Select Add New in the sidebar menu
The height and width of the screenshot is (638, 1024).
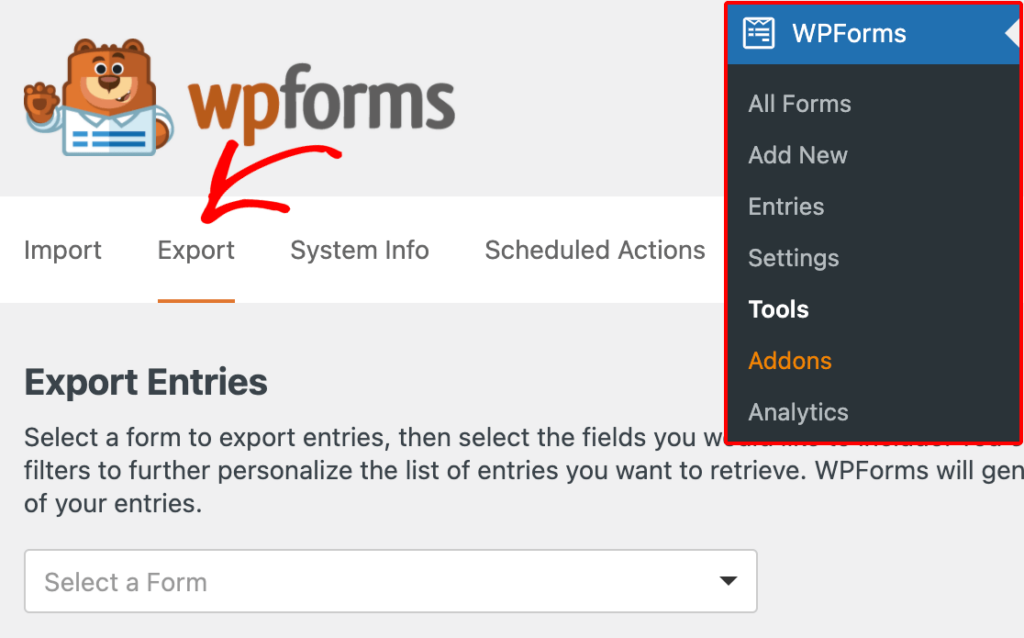(x=797, y=155)
